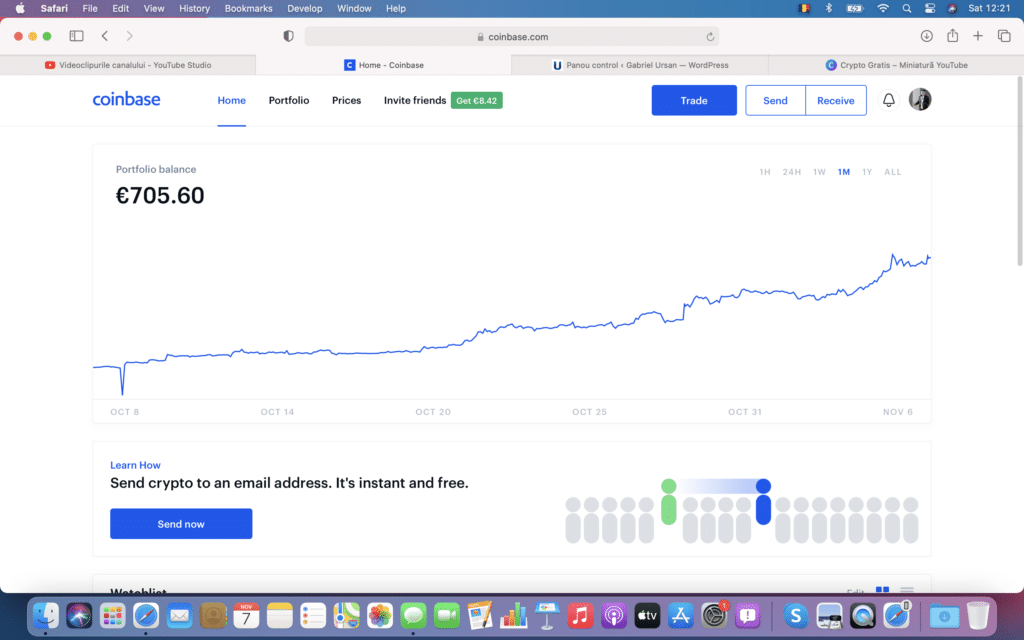Click the Send button in header
1024x640 pixels.
point(775,100)
